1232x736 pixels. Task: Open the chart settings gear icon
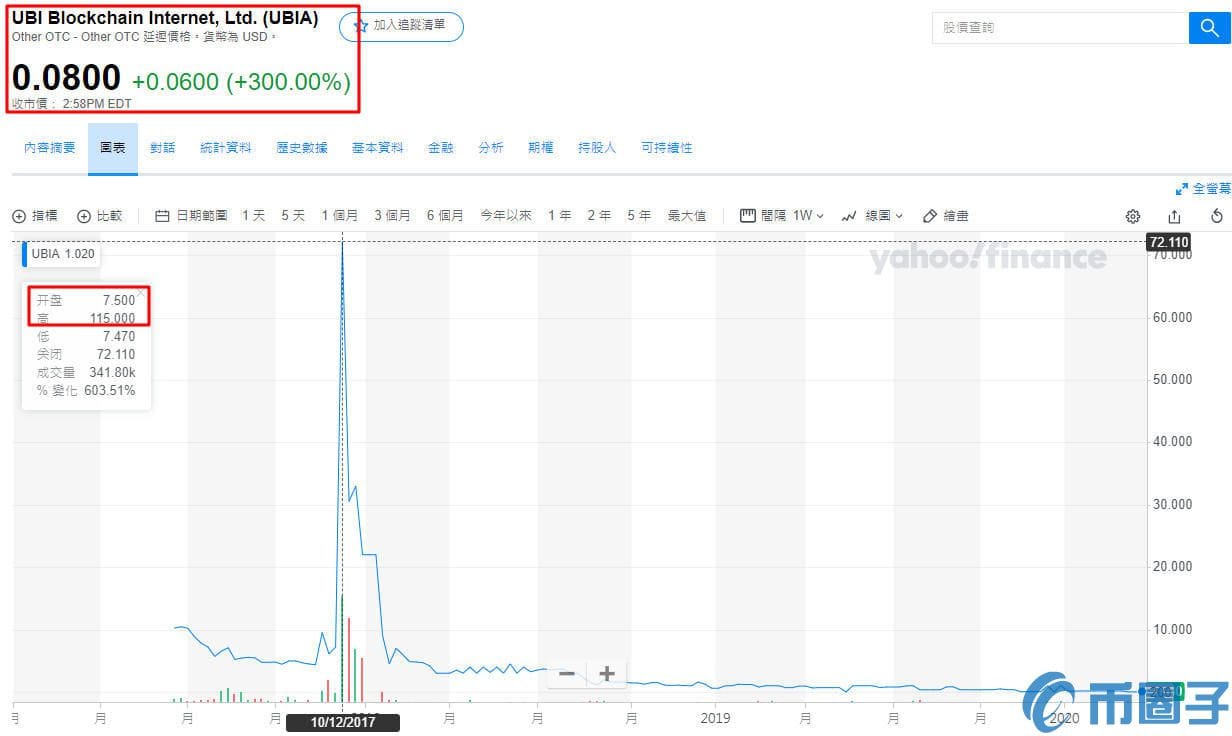pyautogui.click(x=1132, y=215)
